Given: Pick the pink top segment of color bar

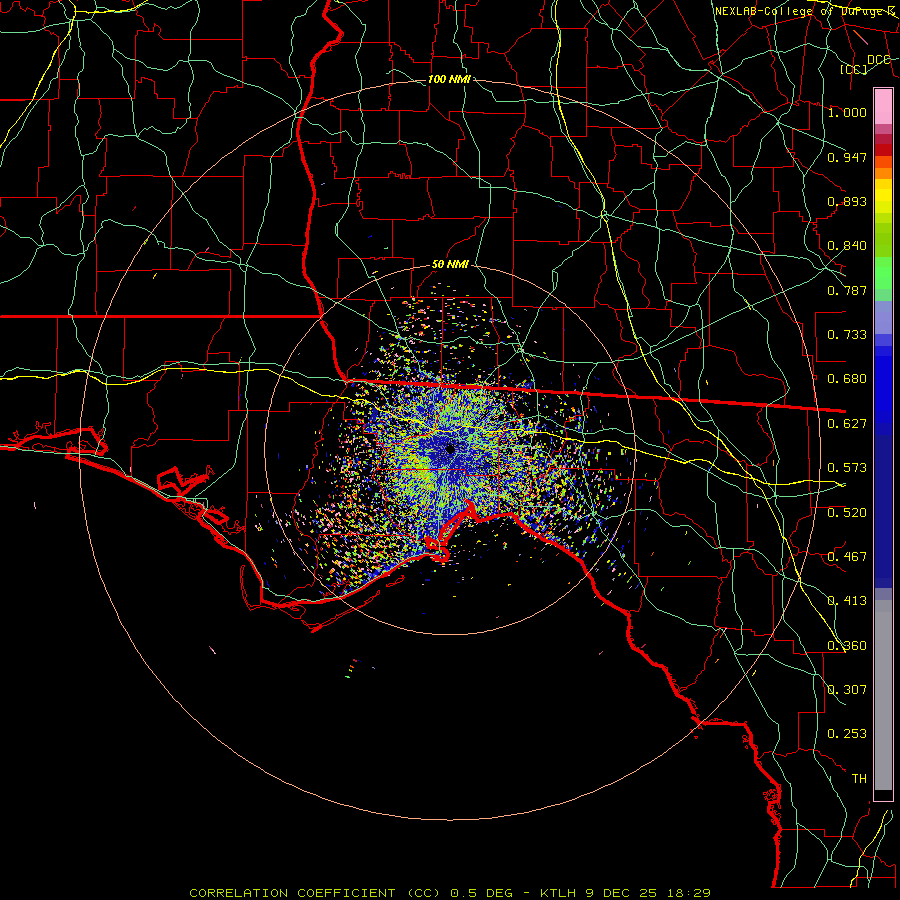Looking at the screenshot, I should [883, 107].
